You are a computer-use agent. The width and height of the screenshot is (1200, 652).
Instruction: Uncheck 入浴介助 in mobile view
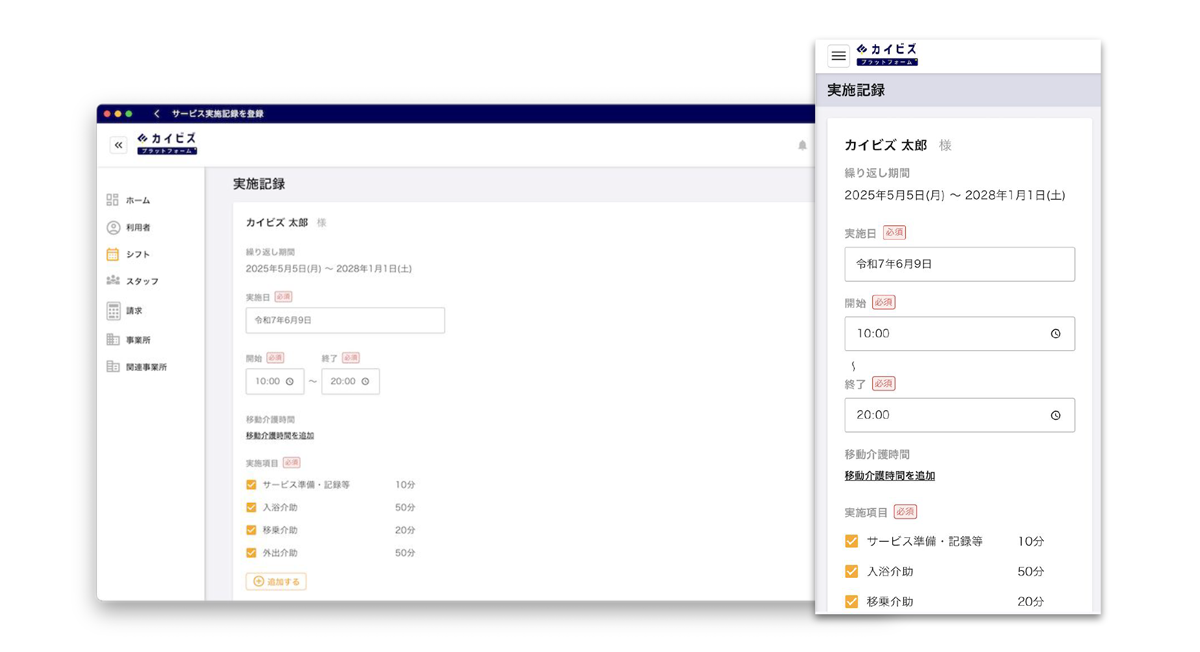pyautogui.click(x=851, y=571)
